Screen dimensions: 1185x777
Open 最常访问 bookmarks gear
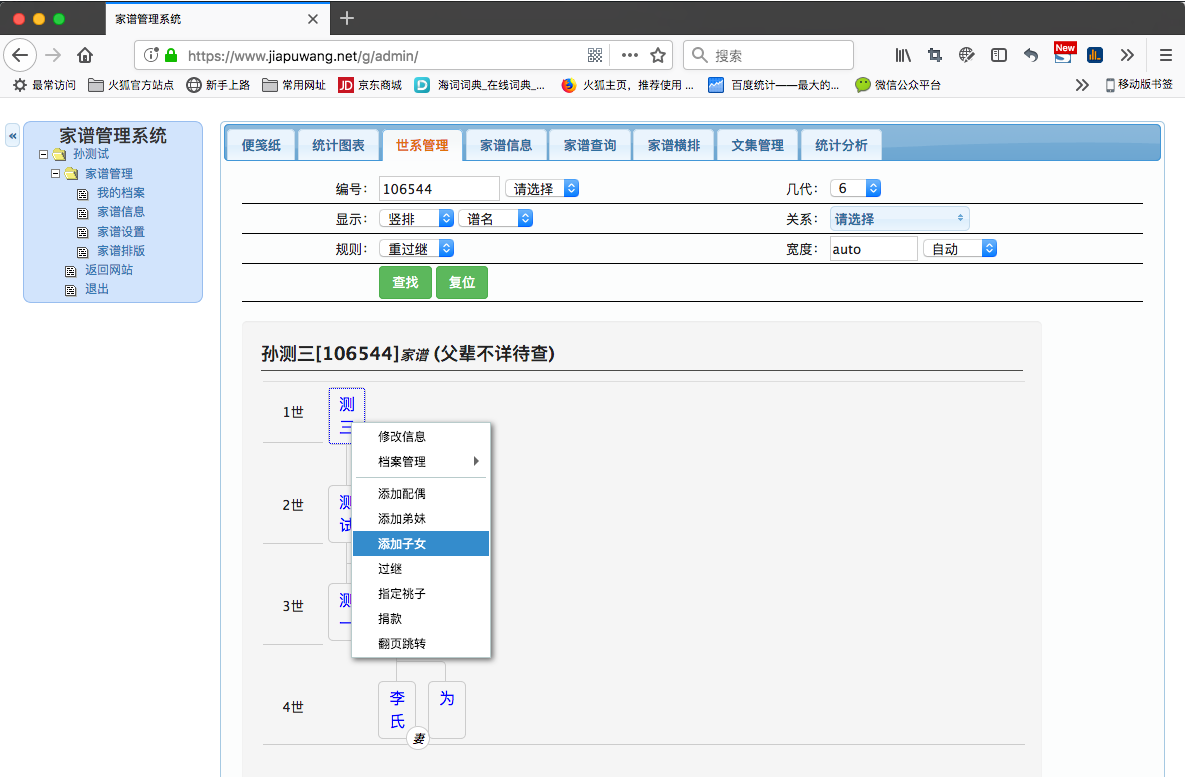tap(45, 85)
